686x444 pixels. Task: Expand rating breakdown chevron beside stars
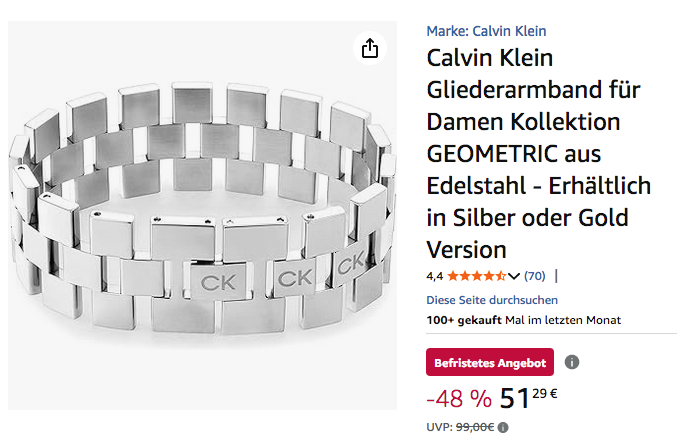514,276
